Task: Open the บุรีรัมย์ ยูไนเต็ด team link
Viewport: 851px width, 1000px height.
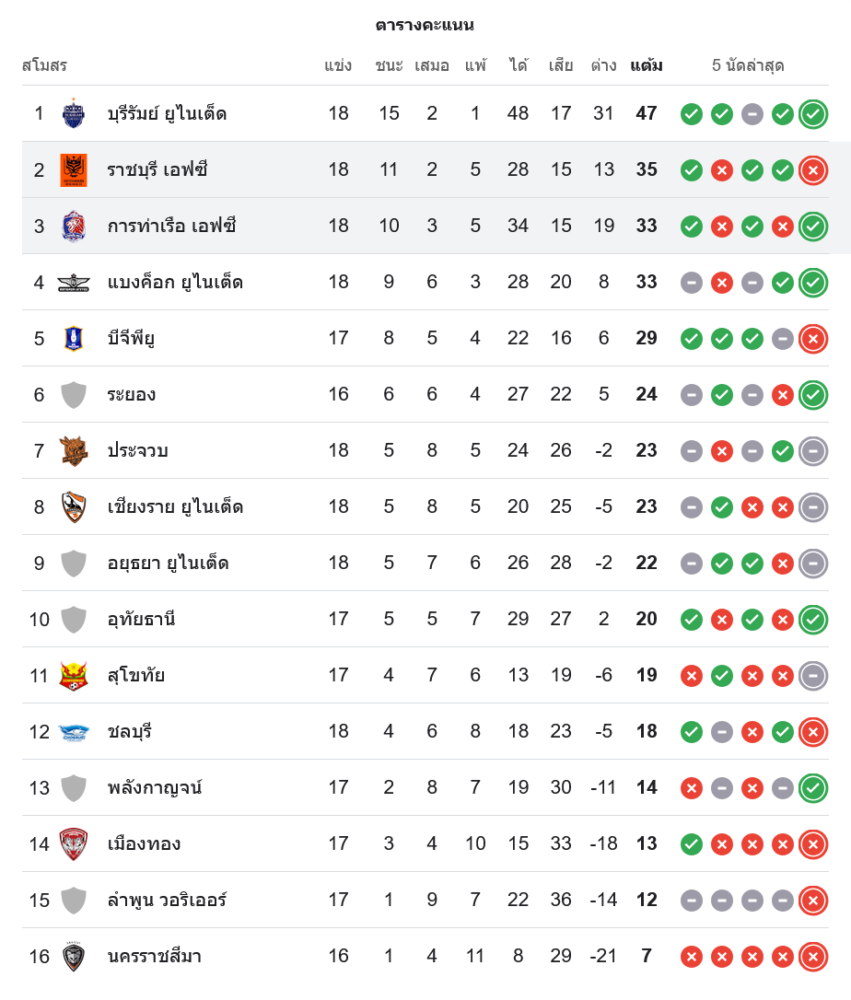Action: 167,114
